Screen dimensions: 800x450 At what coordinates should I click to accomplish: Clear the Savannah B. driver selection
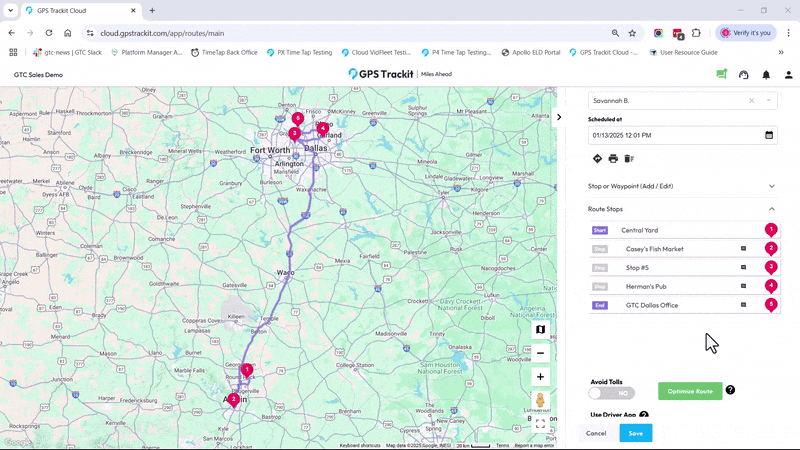[x=752, y=101]
